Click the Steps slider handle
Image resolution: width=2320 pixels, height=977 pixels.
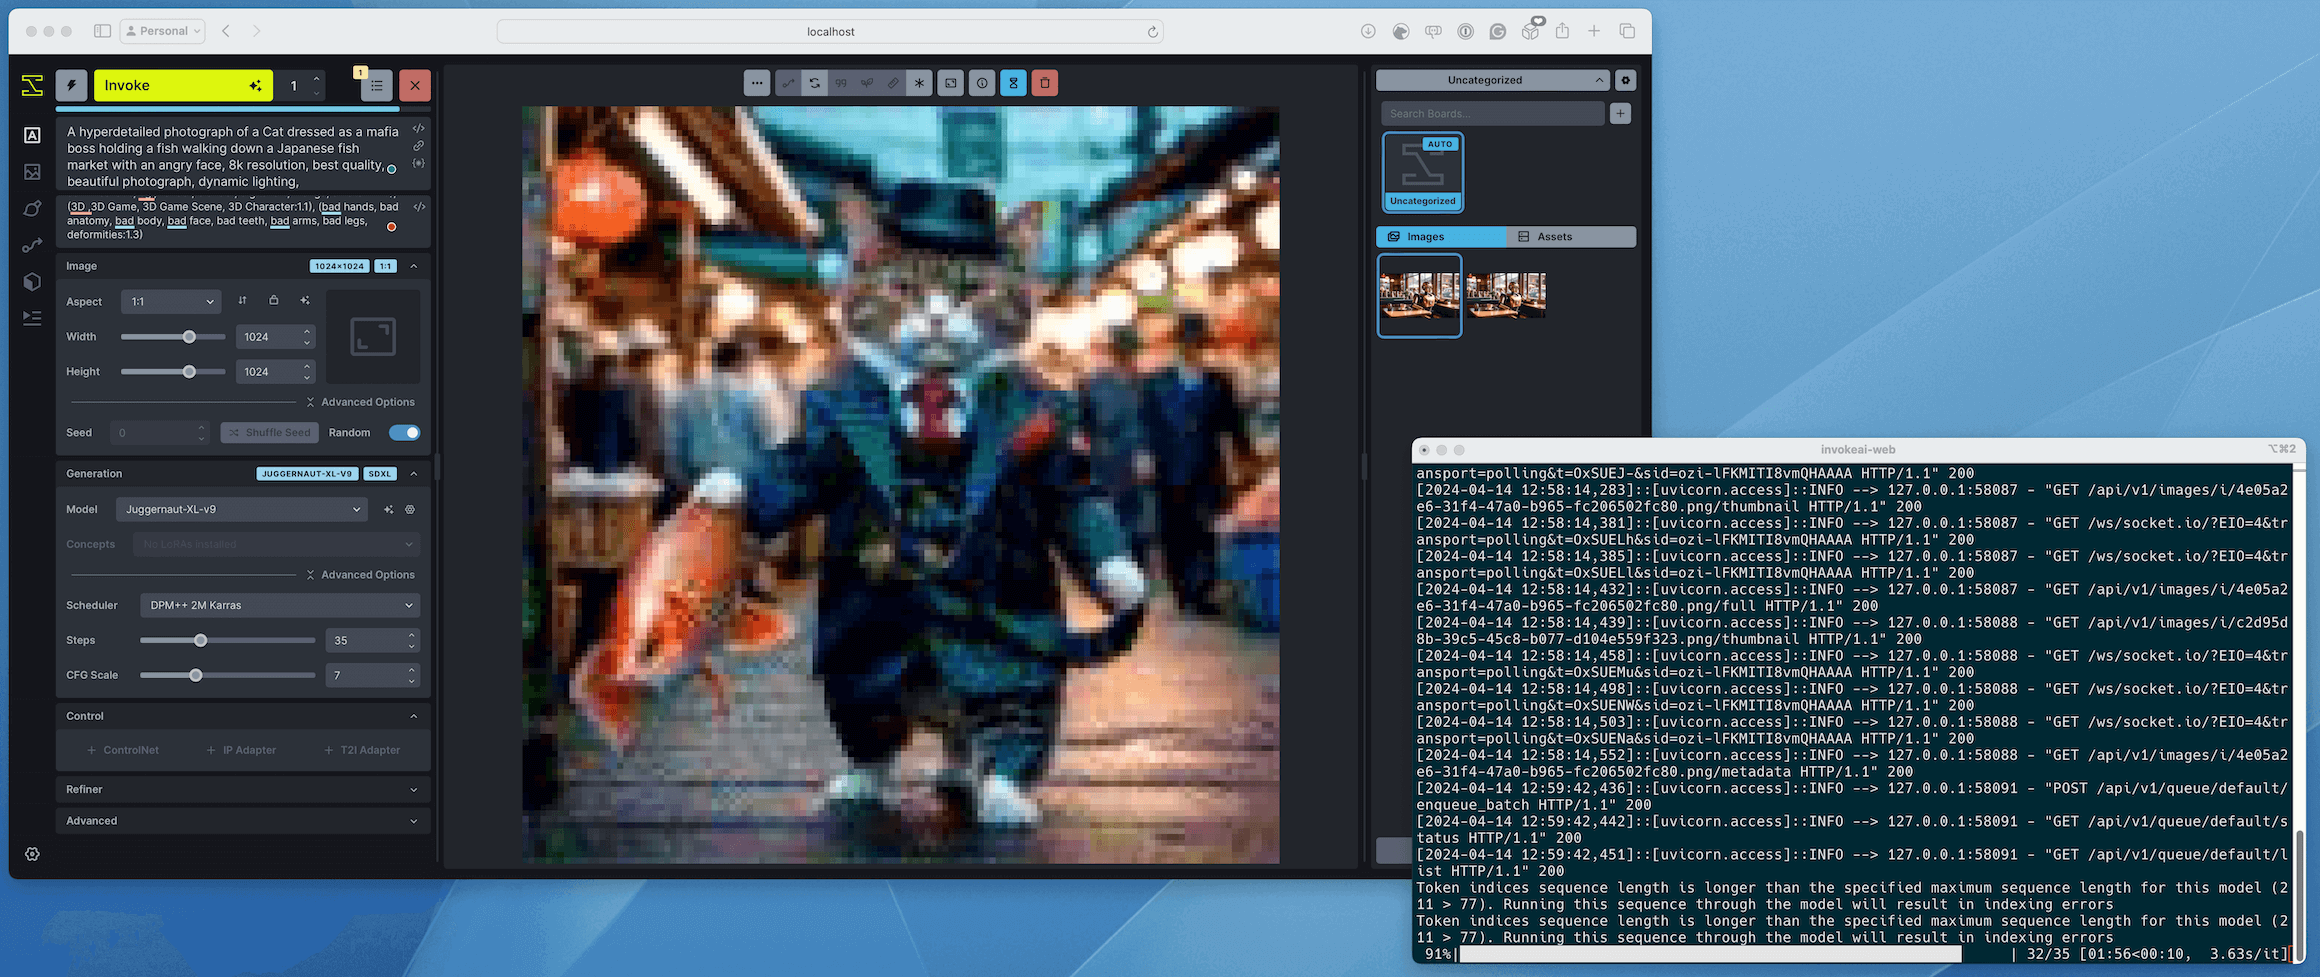(x=201, y=640)
